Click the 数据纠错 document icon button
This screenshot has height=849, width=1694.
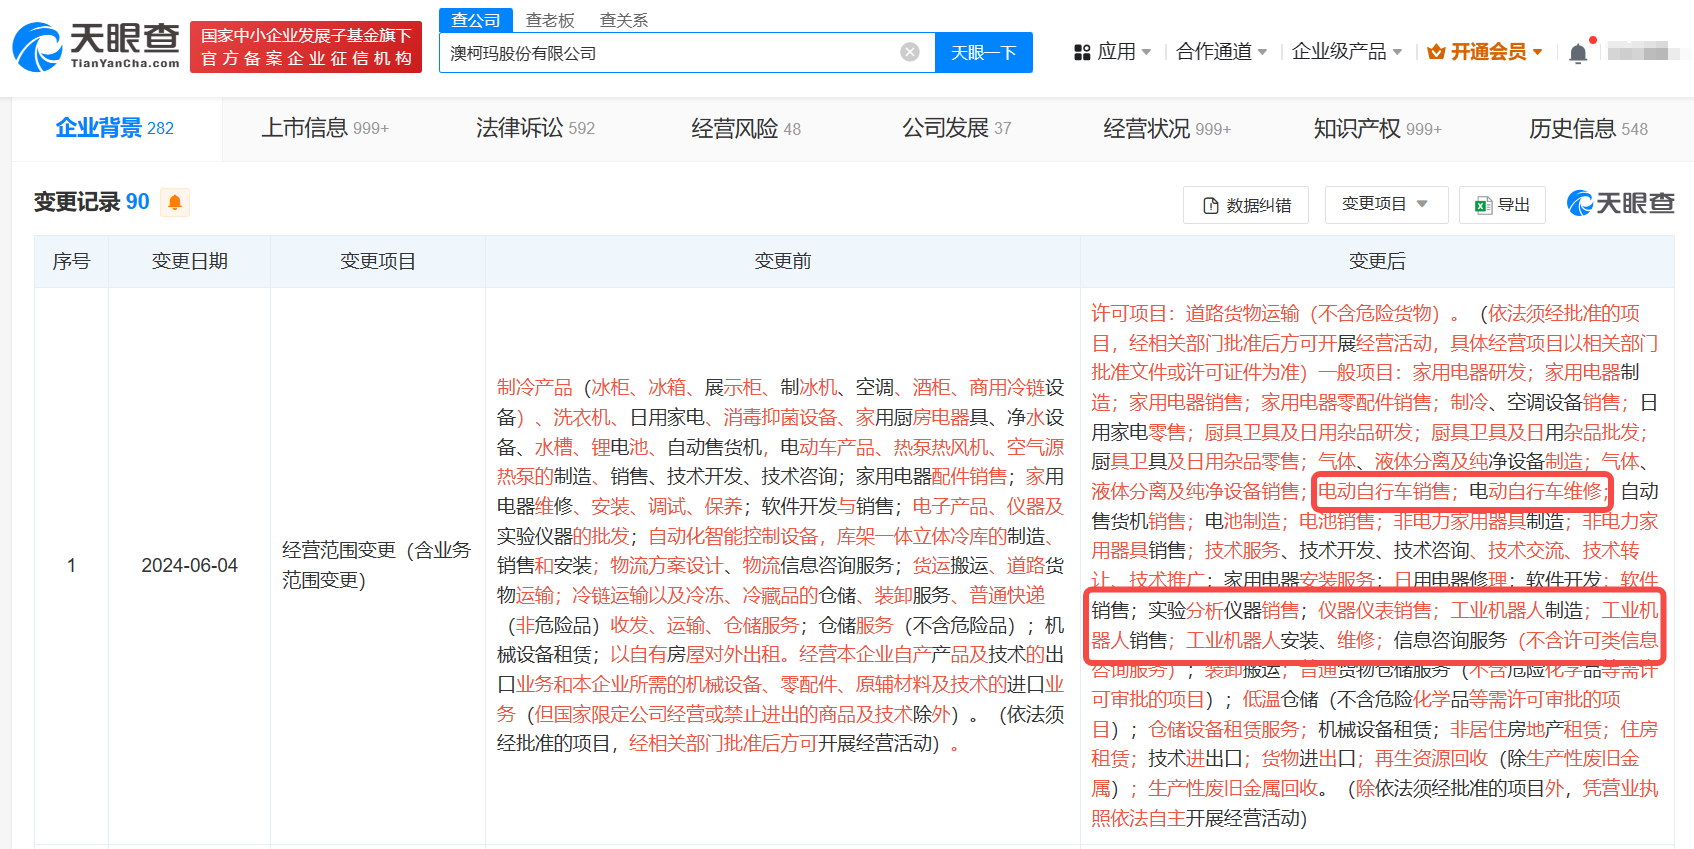click(x=1211, y=205)
